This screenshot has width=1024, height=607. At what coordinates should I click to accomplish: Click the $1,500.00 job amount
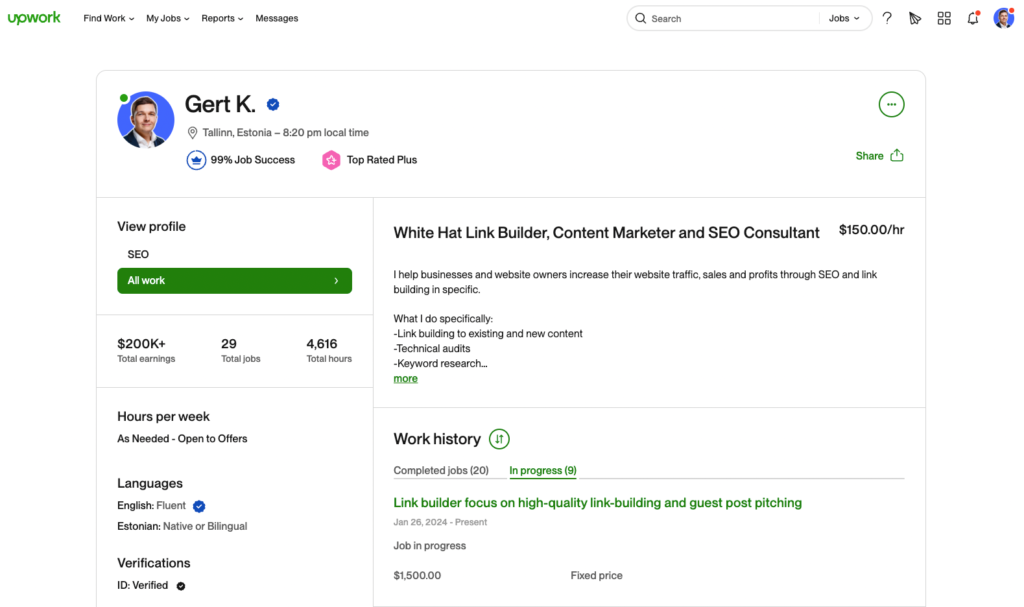click(x=417, y=576)
